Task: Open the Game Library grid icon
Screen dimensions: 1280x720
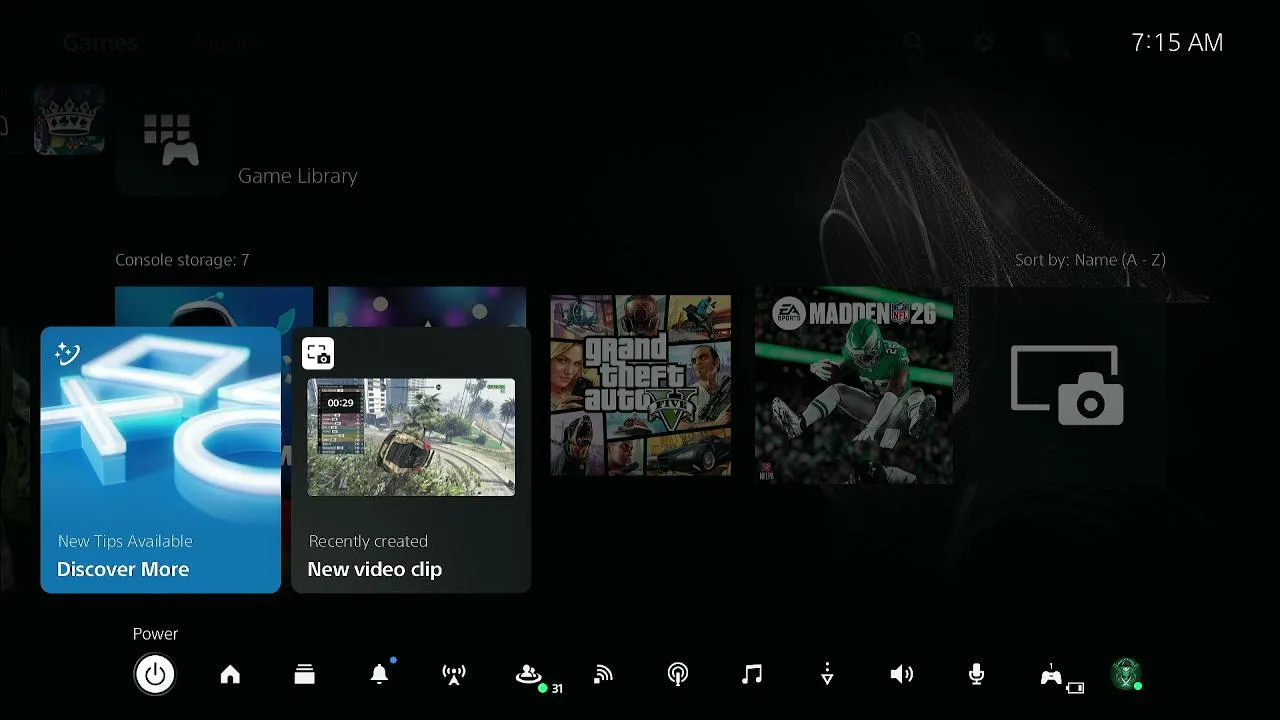Action: pos(171,140)
